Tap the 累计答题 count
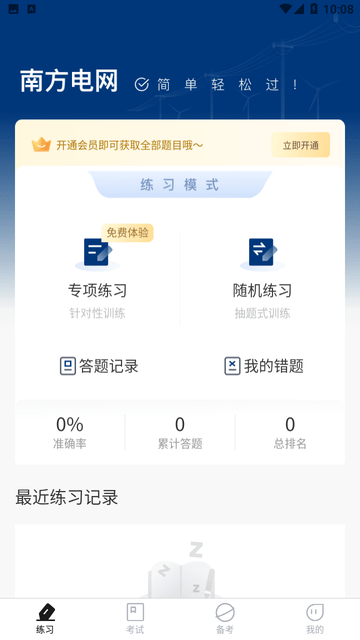This screenshot has width=360, height=640. point(180,433)
